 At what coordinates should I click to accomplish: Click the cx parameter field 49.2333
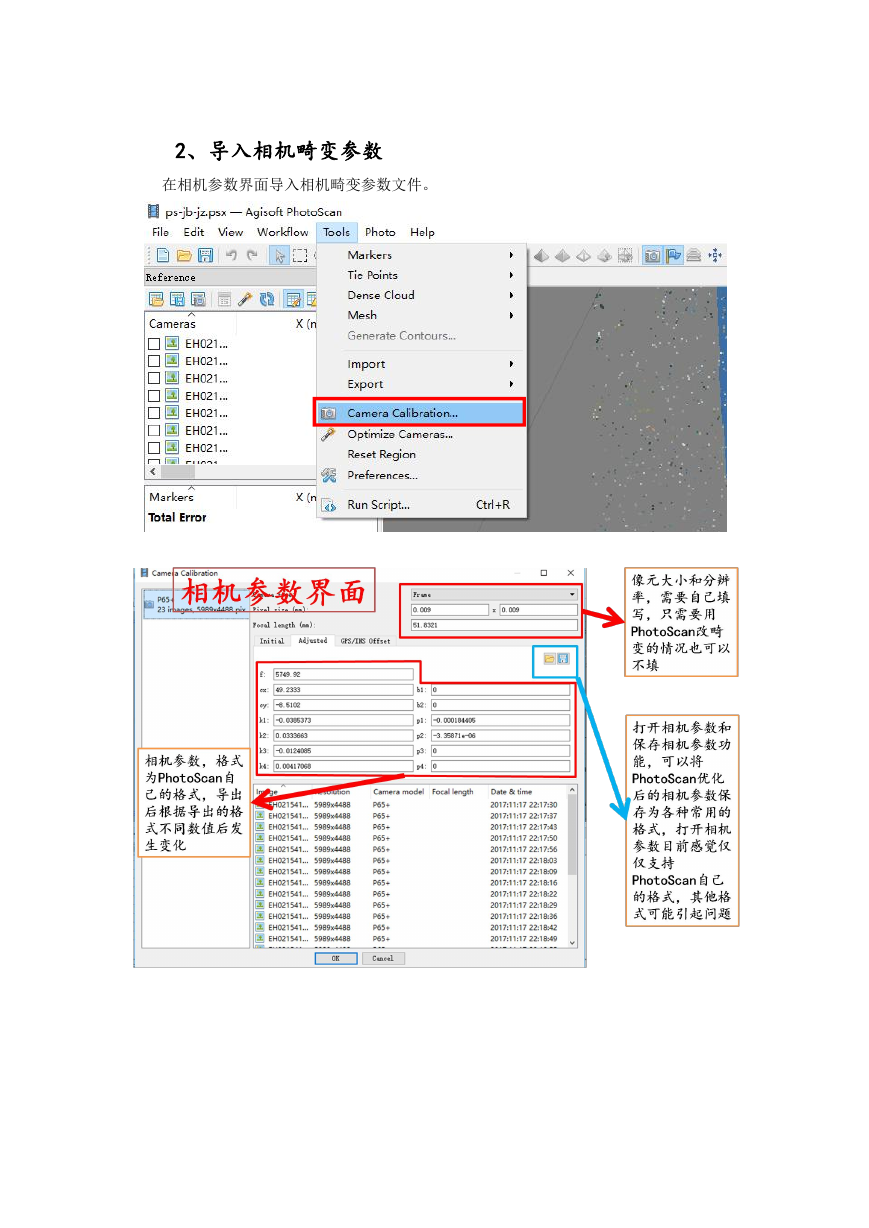[342, 690]
